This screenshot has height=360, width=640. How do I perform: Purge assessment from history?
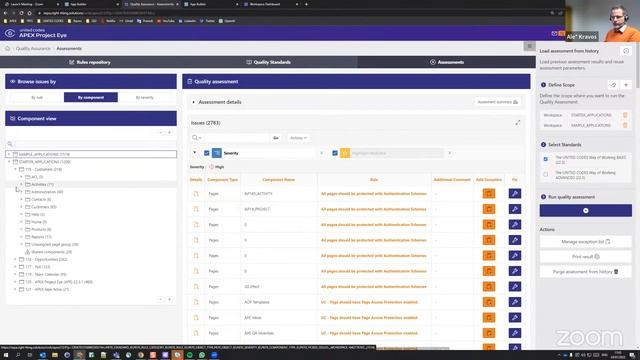point(586,272)
